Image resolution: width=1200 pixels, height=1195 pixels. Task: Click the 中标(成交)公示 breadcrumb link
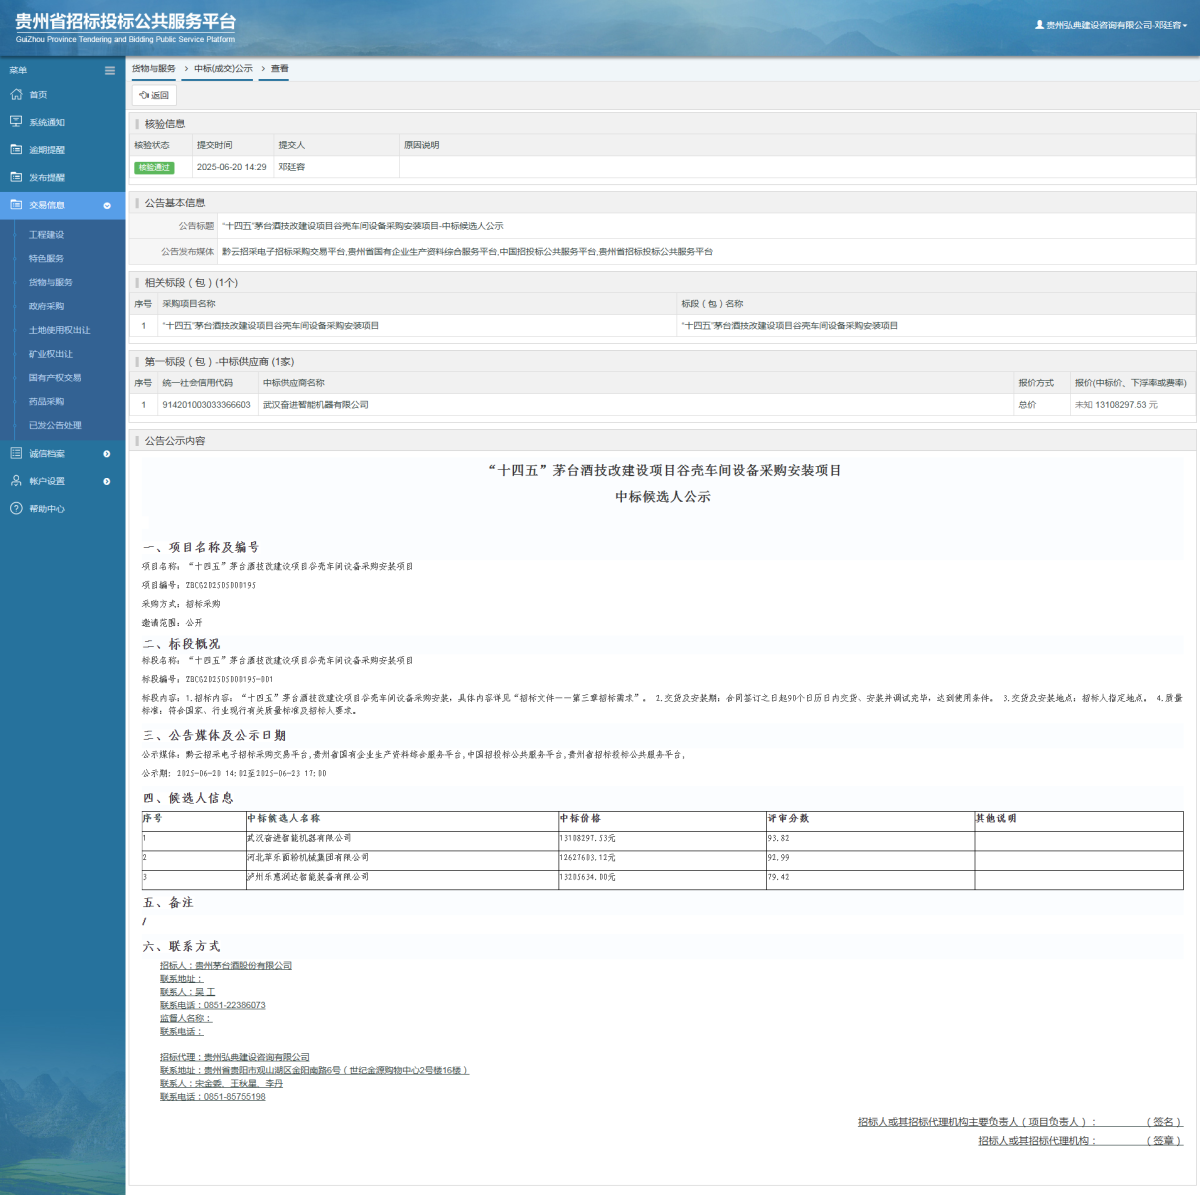click(x=223, y=69)
